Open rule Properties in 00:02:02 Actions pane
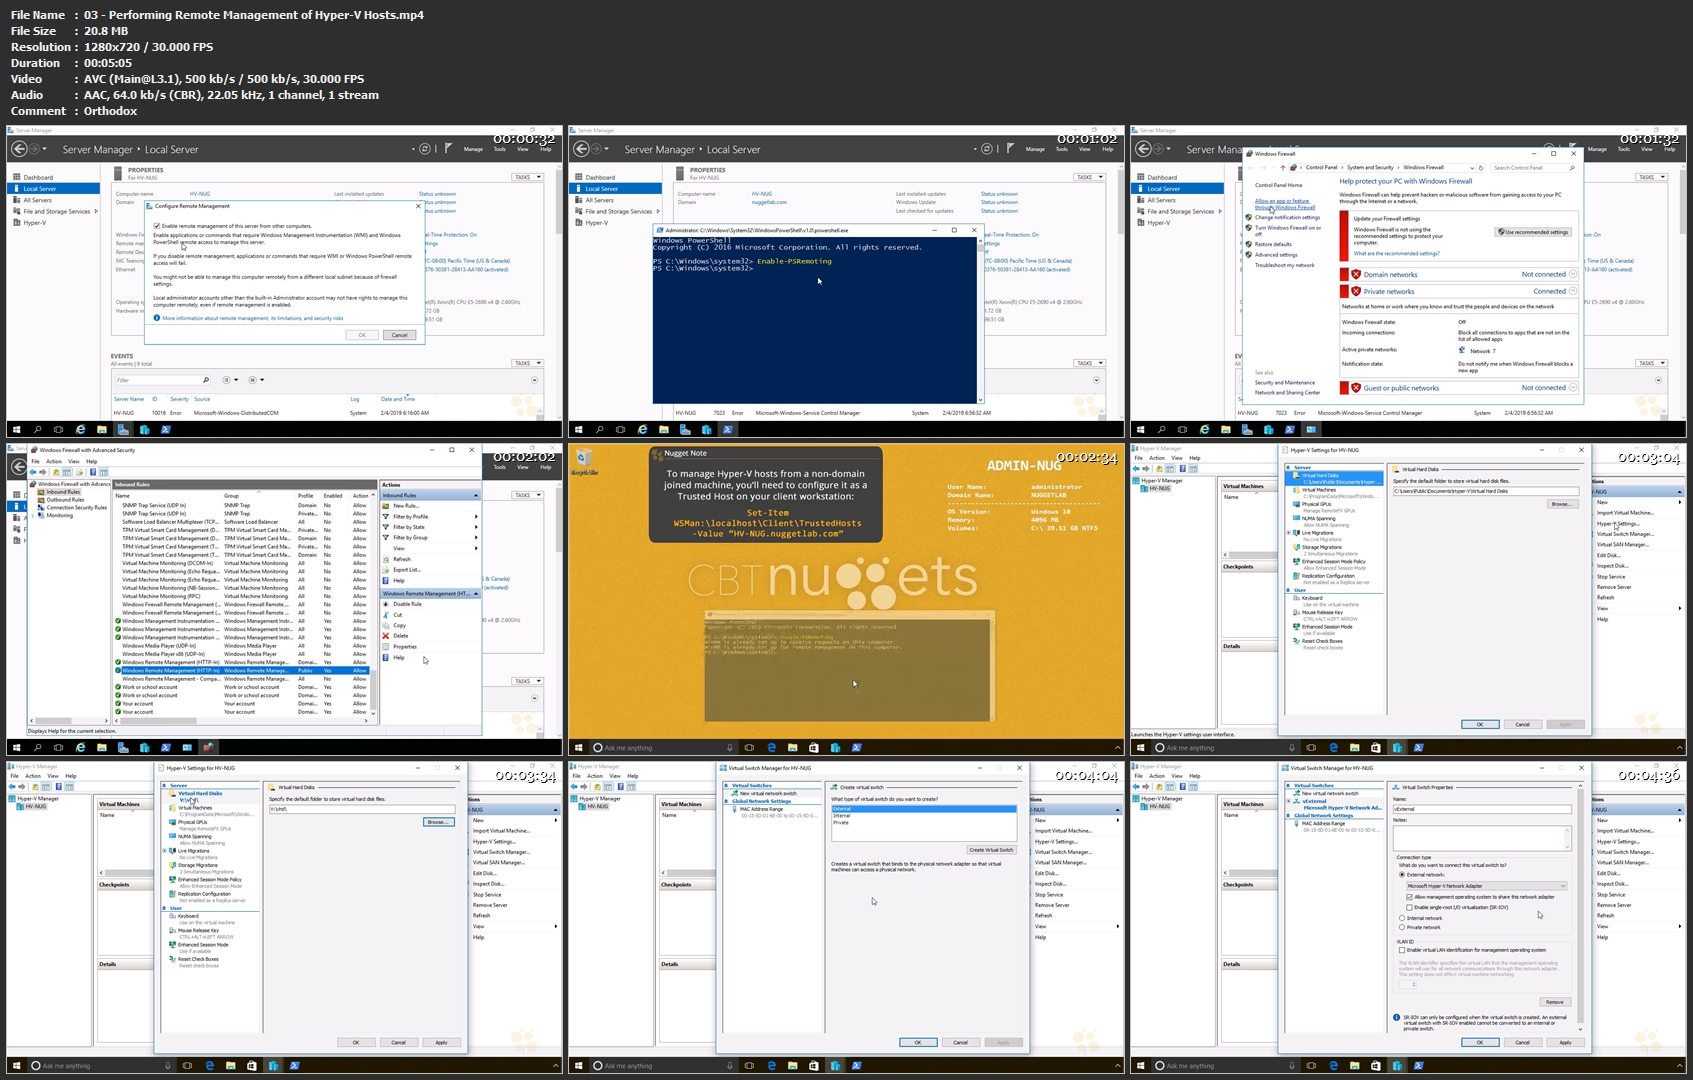 point(404,647)
